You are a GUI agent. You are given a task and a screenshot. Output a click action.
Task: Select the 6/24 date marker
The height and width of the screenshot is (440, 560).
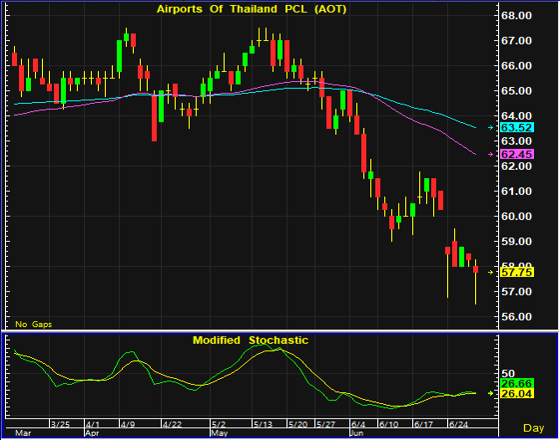458,425
